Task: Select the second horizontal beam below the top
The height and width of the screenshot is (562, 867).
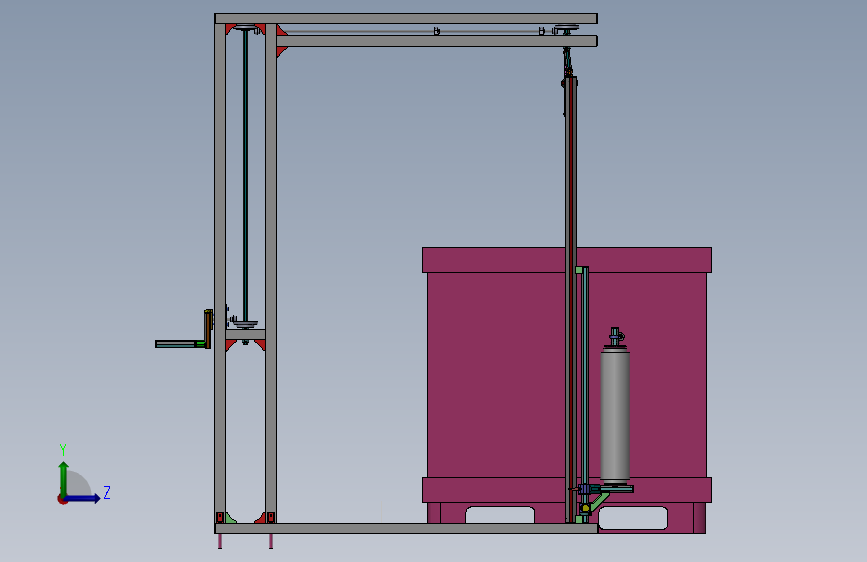Action: 437,41
